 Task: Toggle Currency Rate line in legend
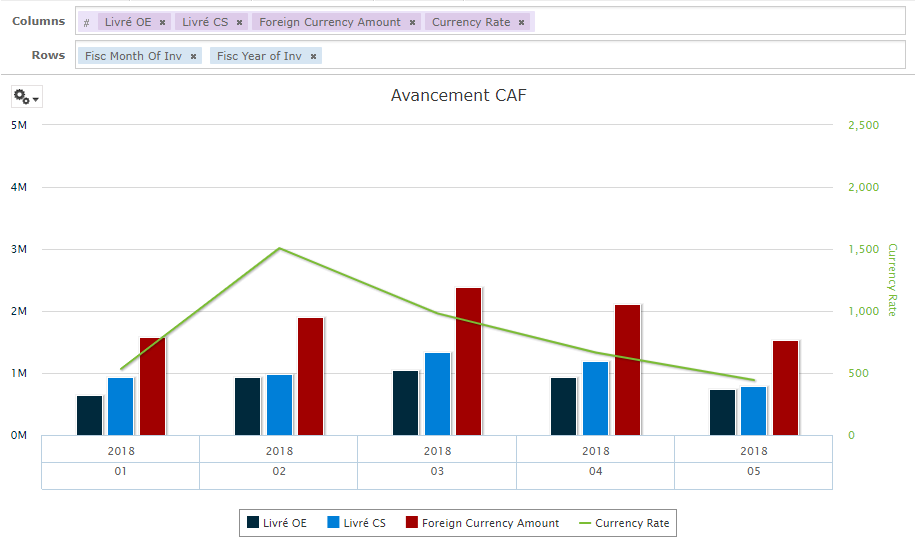pyautogui.click(x=624, y=523)
